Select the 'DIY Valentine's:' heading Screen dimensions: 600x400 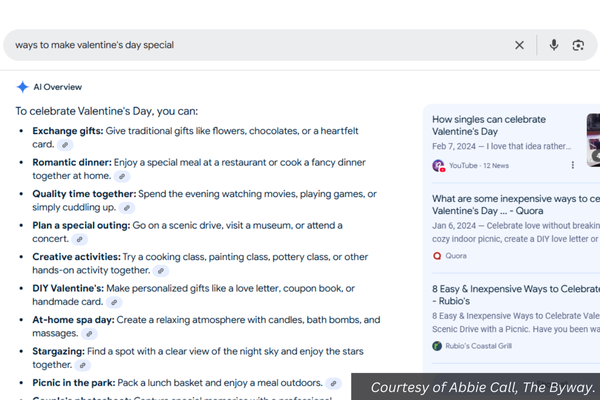pyautogui.click(x=68, y=288)
